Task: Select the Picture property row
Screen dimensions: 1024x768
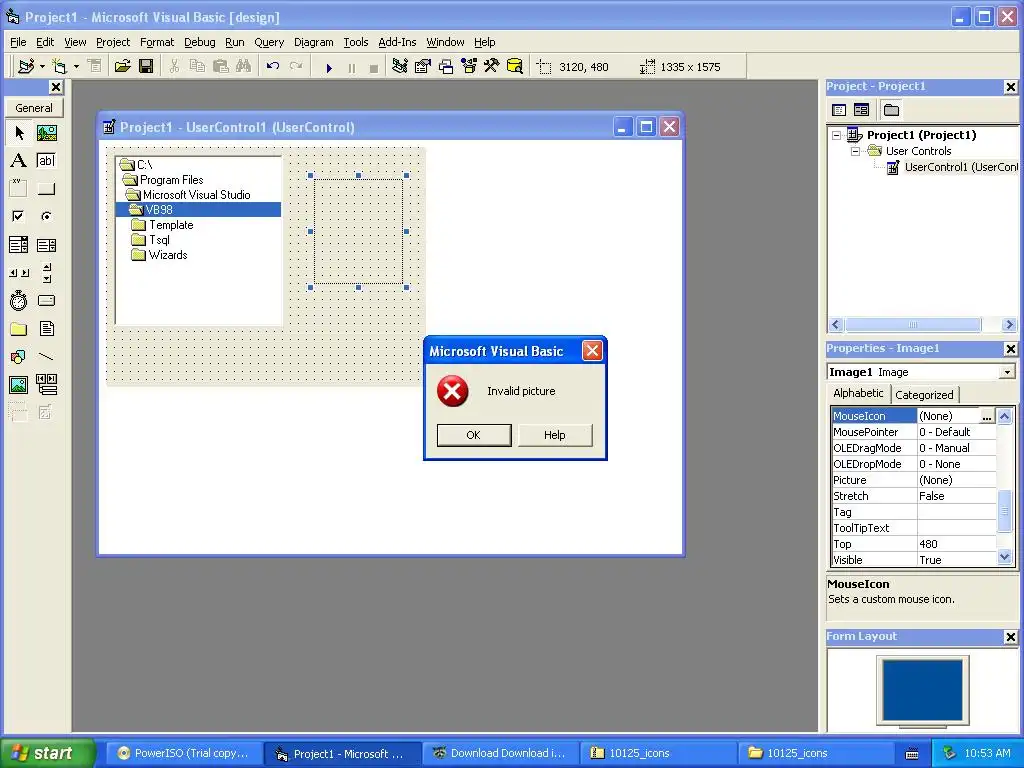Action: tap(914, 480)
